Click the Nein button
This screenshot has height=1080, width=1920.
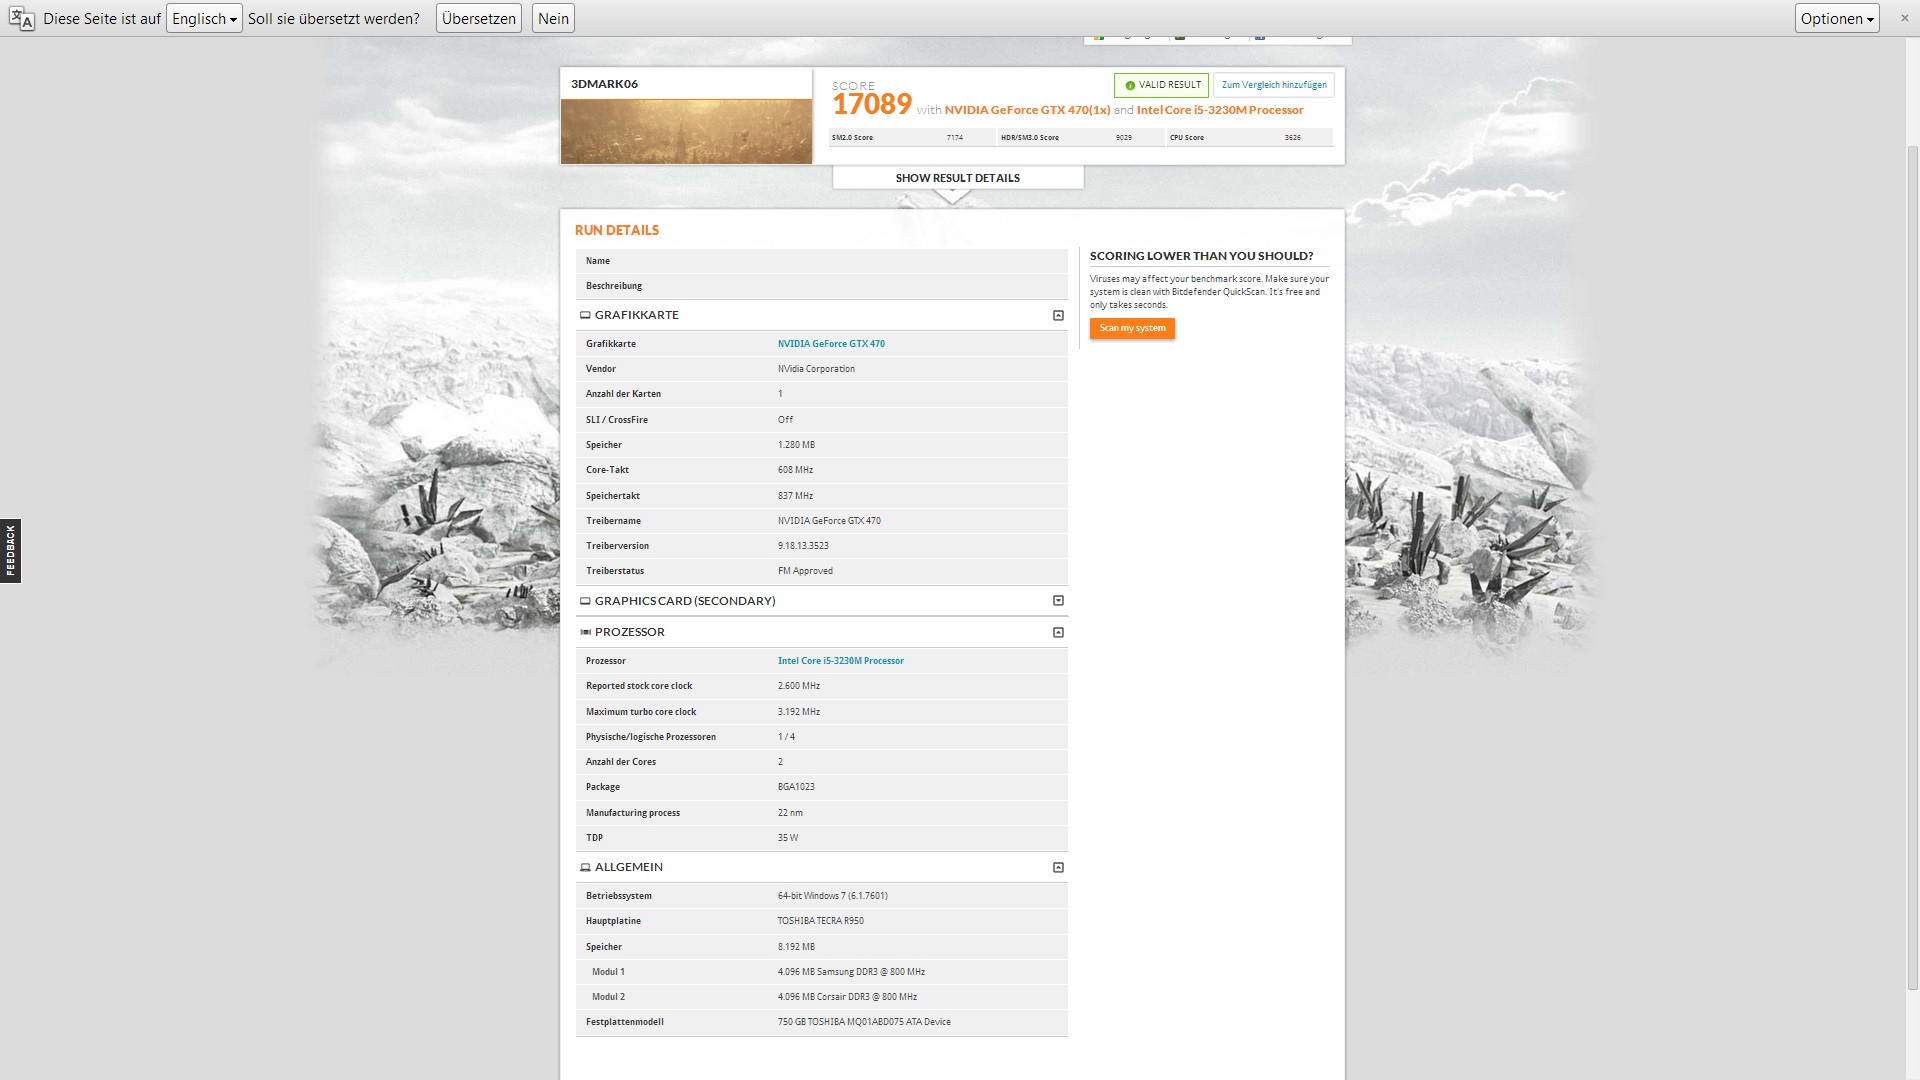click(553, 19)
